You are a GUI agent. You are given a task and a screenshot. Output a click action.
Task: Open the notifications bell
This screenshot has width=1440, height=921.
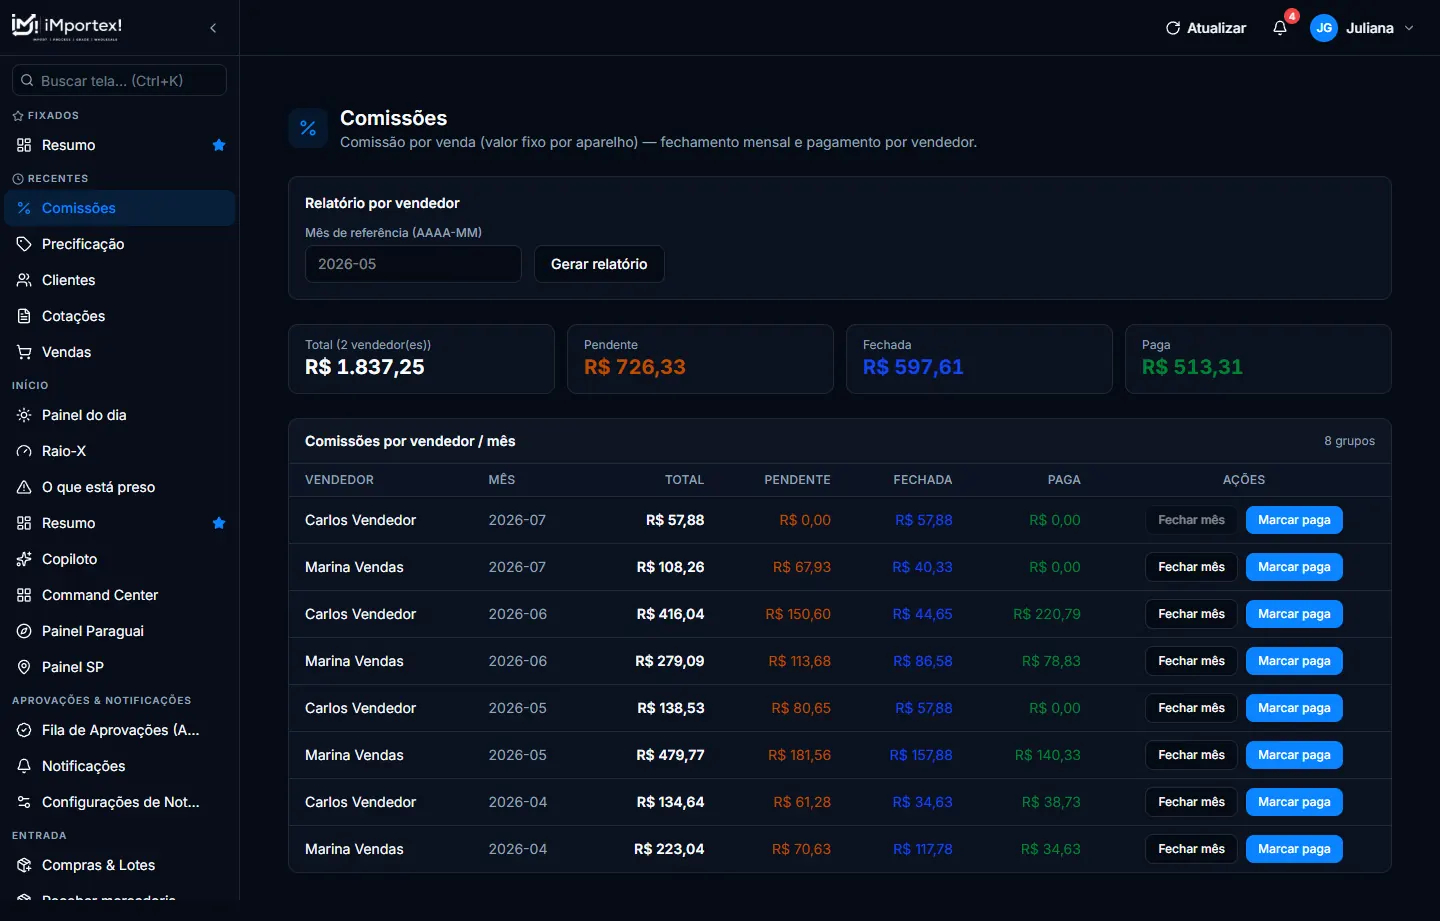tap(1280, 28)
